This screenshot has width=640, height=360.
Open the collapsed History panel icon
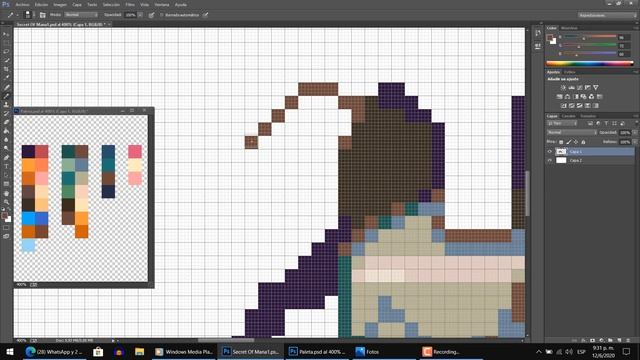[x=538, y=33]
